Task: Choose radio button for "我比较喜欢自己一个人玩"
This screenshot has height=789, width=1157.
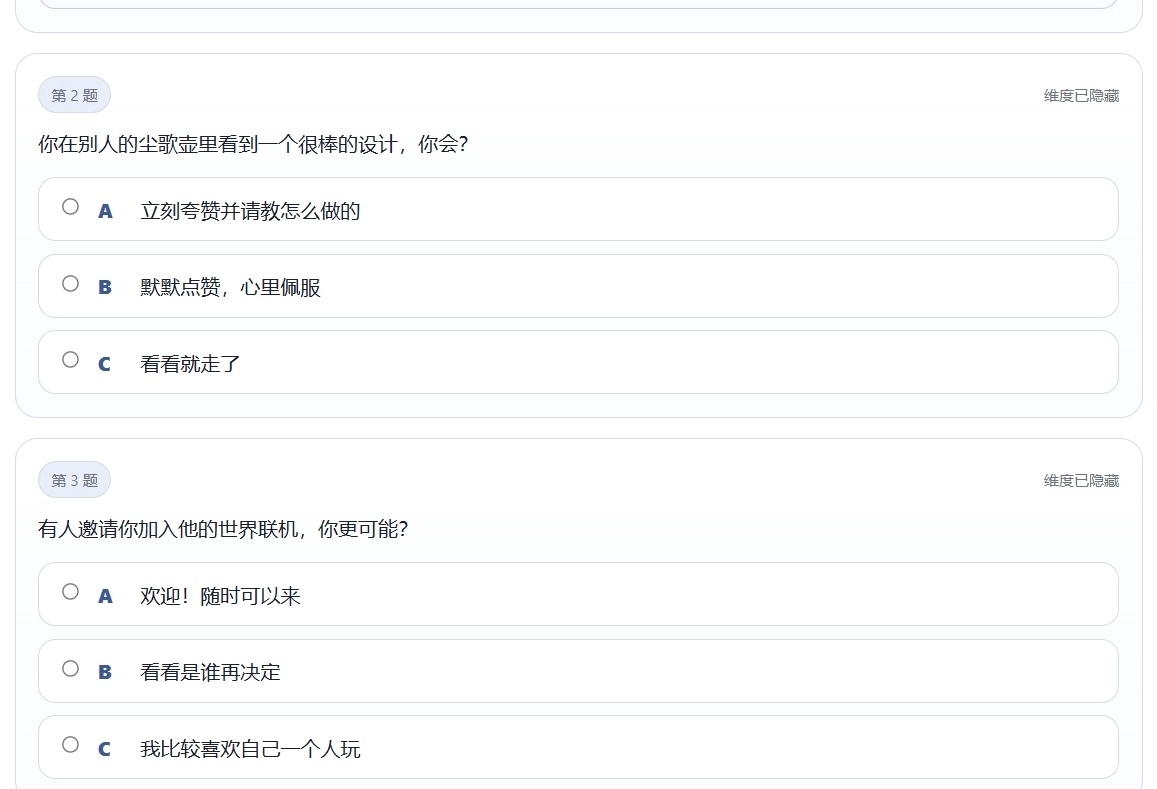Action: [x=70, y=745]
